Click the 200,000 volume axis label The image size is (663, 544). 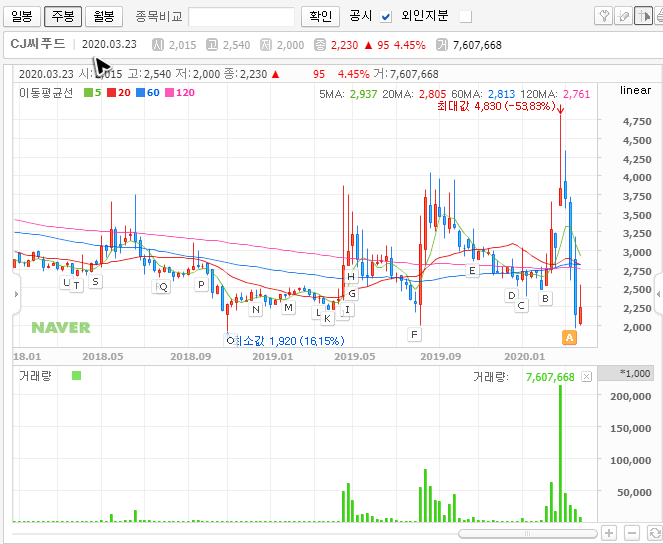630,396
